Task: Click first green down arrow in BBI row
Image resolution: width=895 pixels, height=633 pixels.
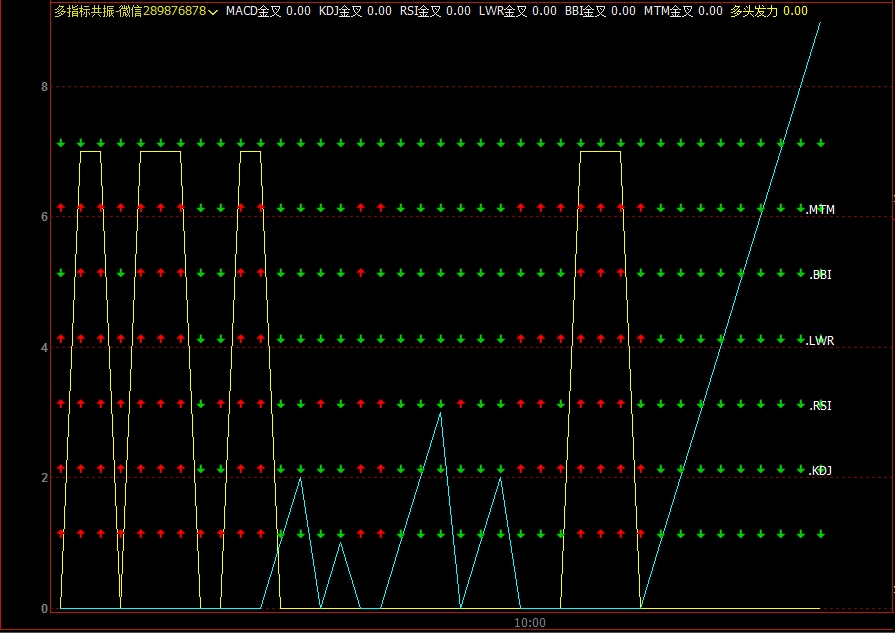Action: (x=61, y=272)
